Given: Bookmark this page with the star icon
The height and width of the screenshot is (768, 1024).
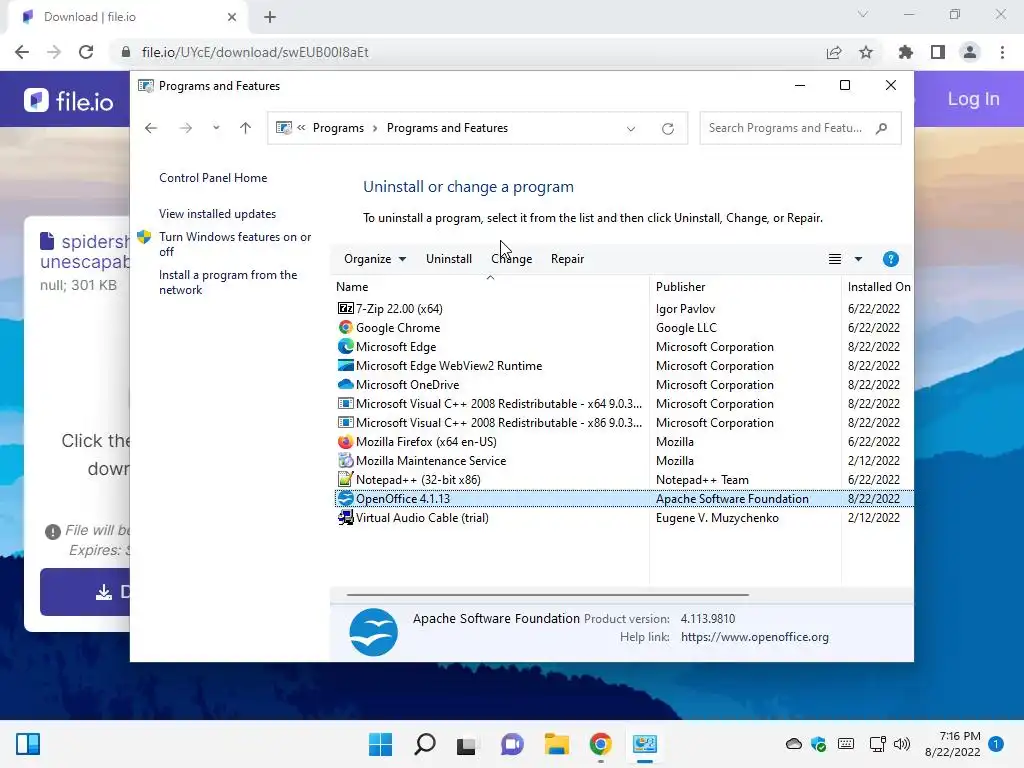Looking at the screenshot, I should click(x=866, y=52).
